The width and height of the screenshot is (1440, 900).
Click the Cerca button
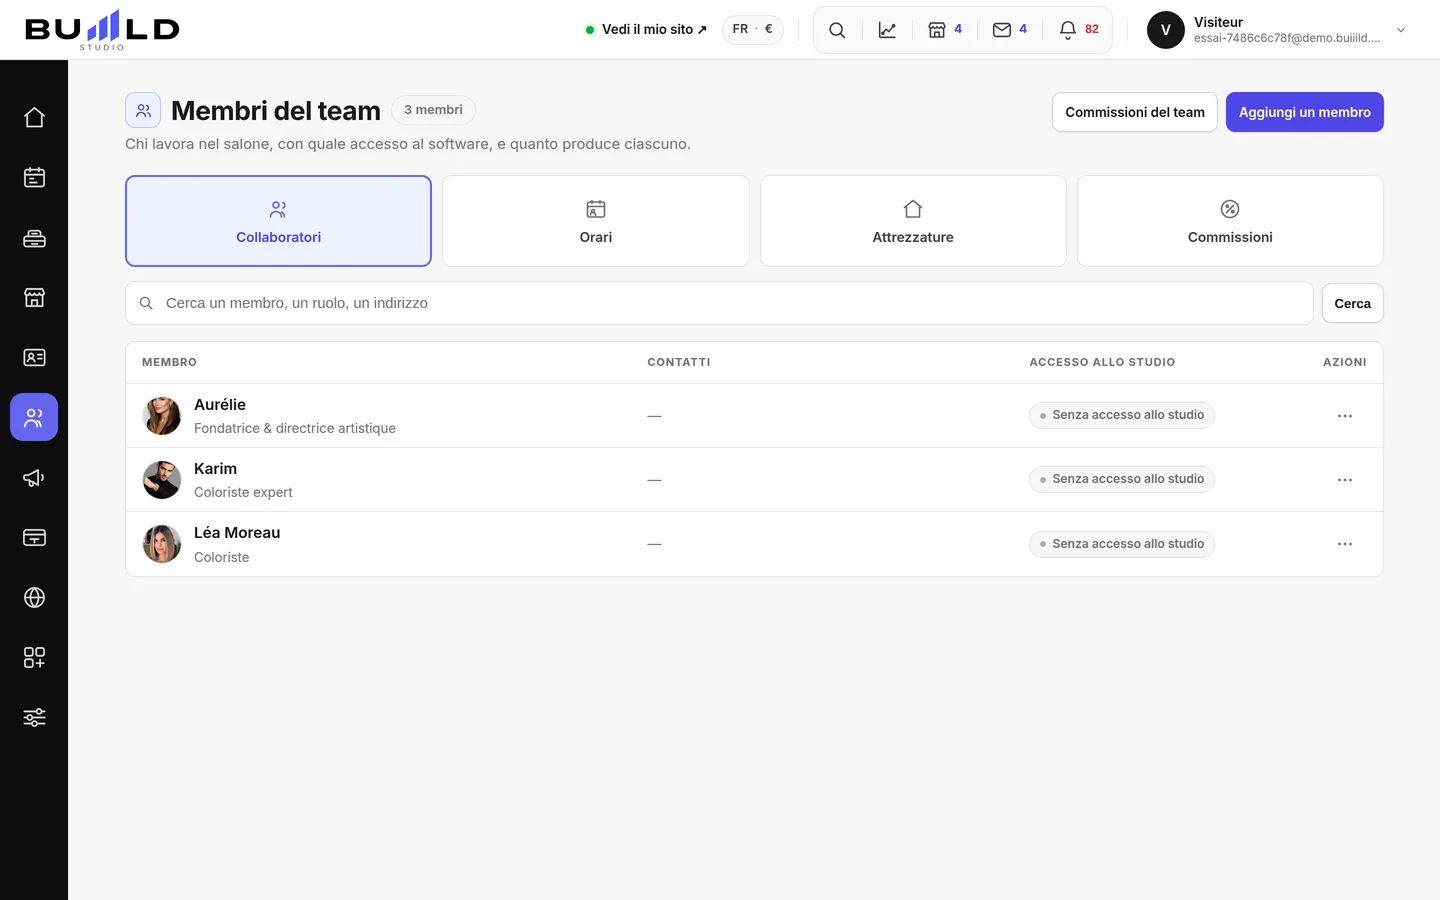coord(1352,303)
